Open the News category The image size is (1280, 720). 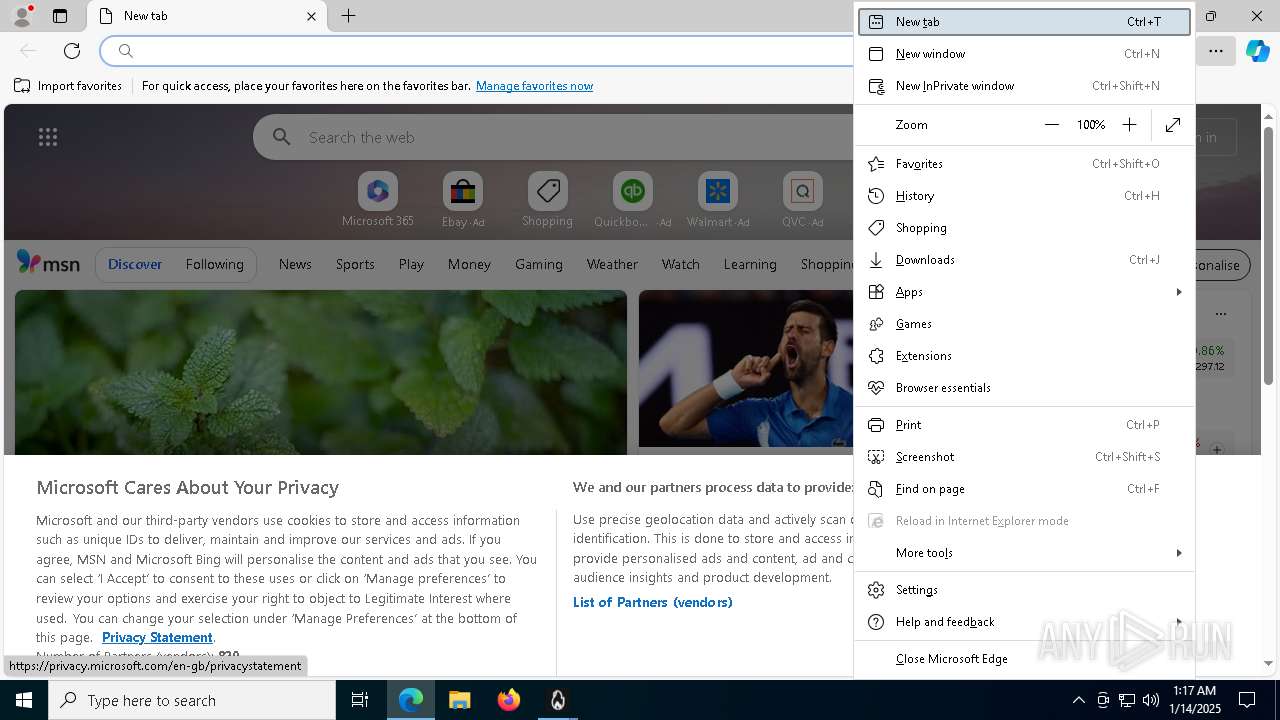tap(295, 264)
